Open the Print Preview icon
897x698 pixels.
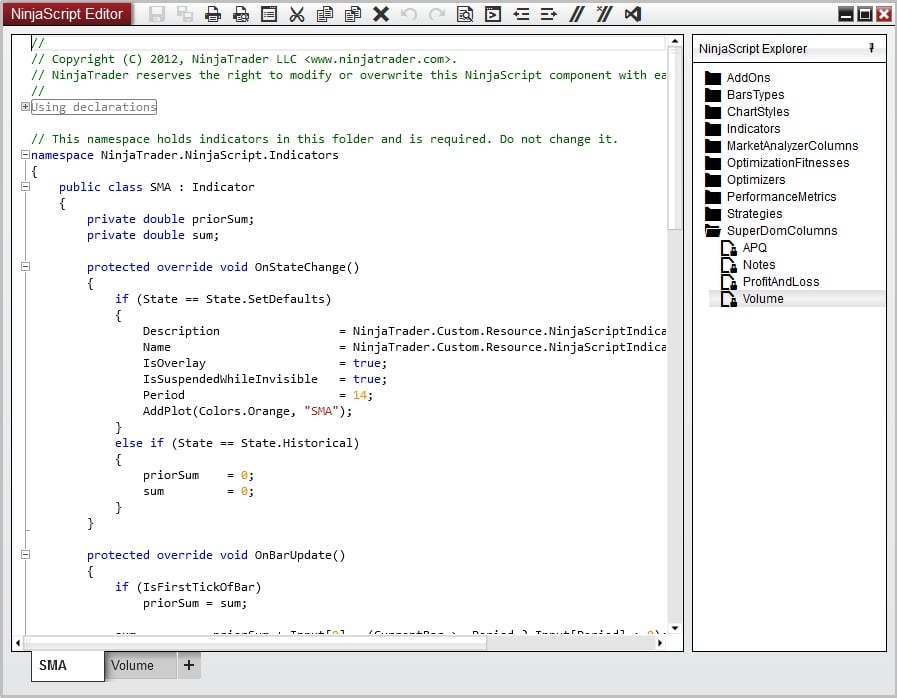[241, 14]
